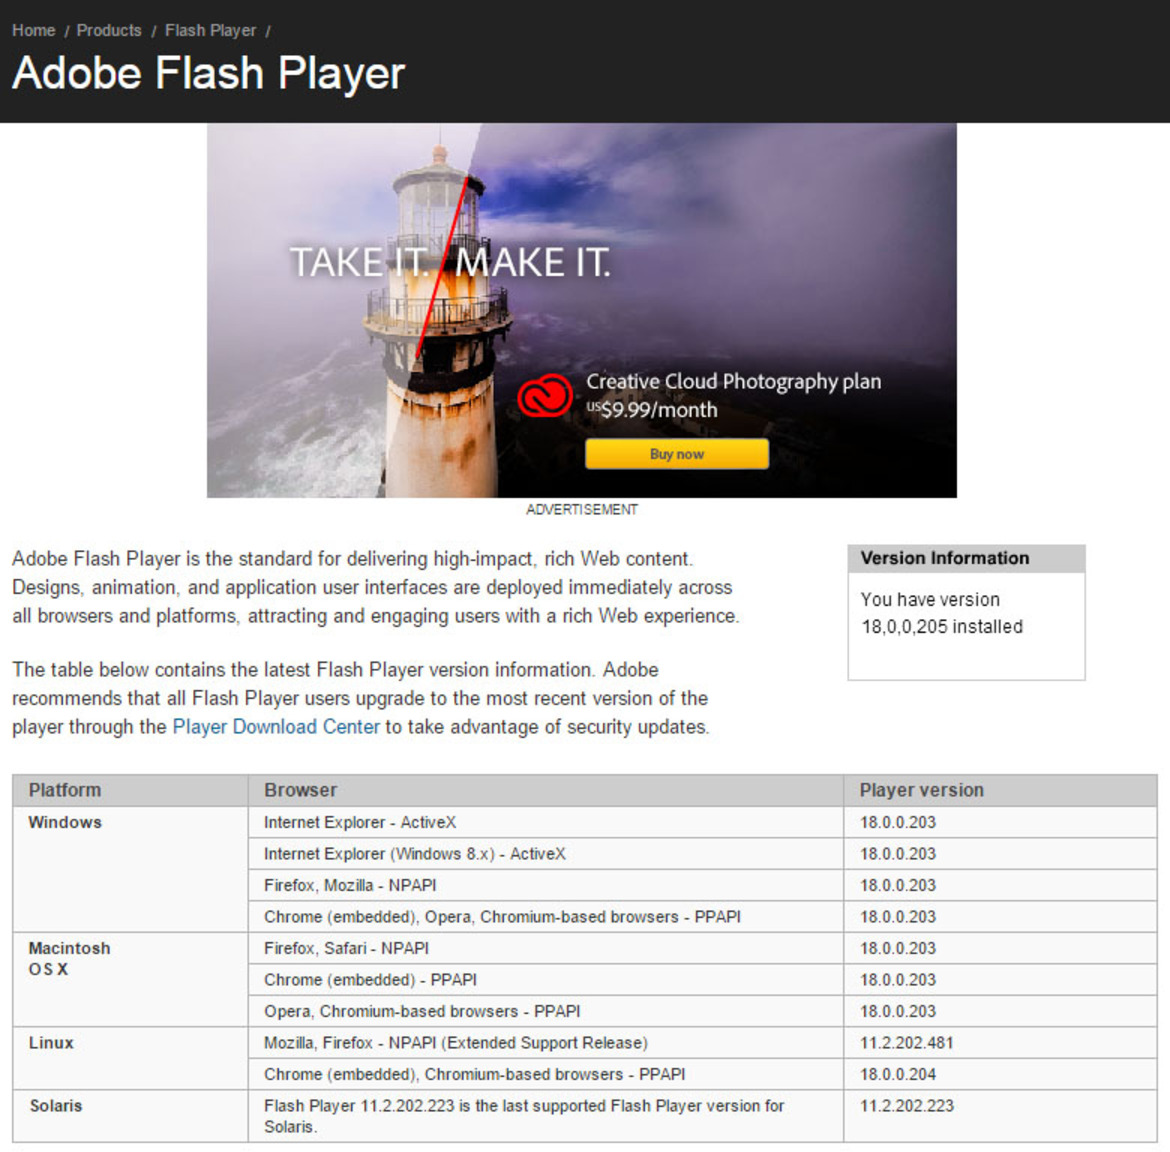Click Chrome (embedded), Opera, Chromium-based browsers row

[545, 916]
